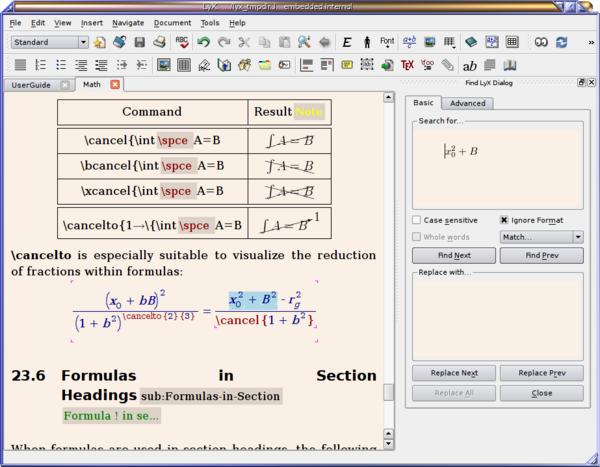
Task: Click the Undo arrow icon
Action: click(203, 42)
